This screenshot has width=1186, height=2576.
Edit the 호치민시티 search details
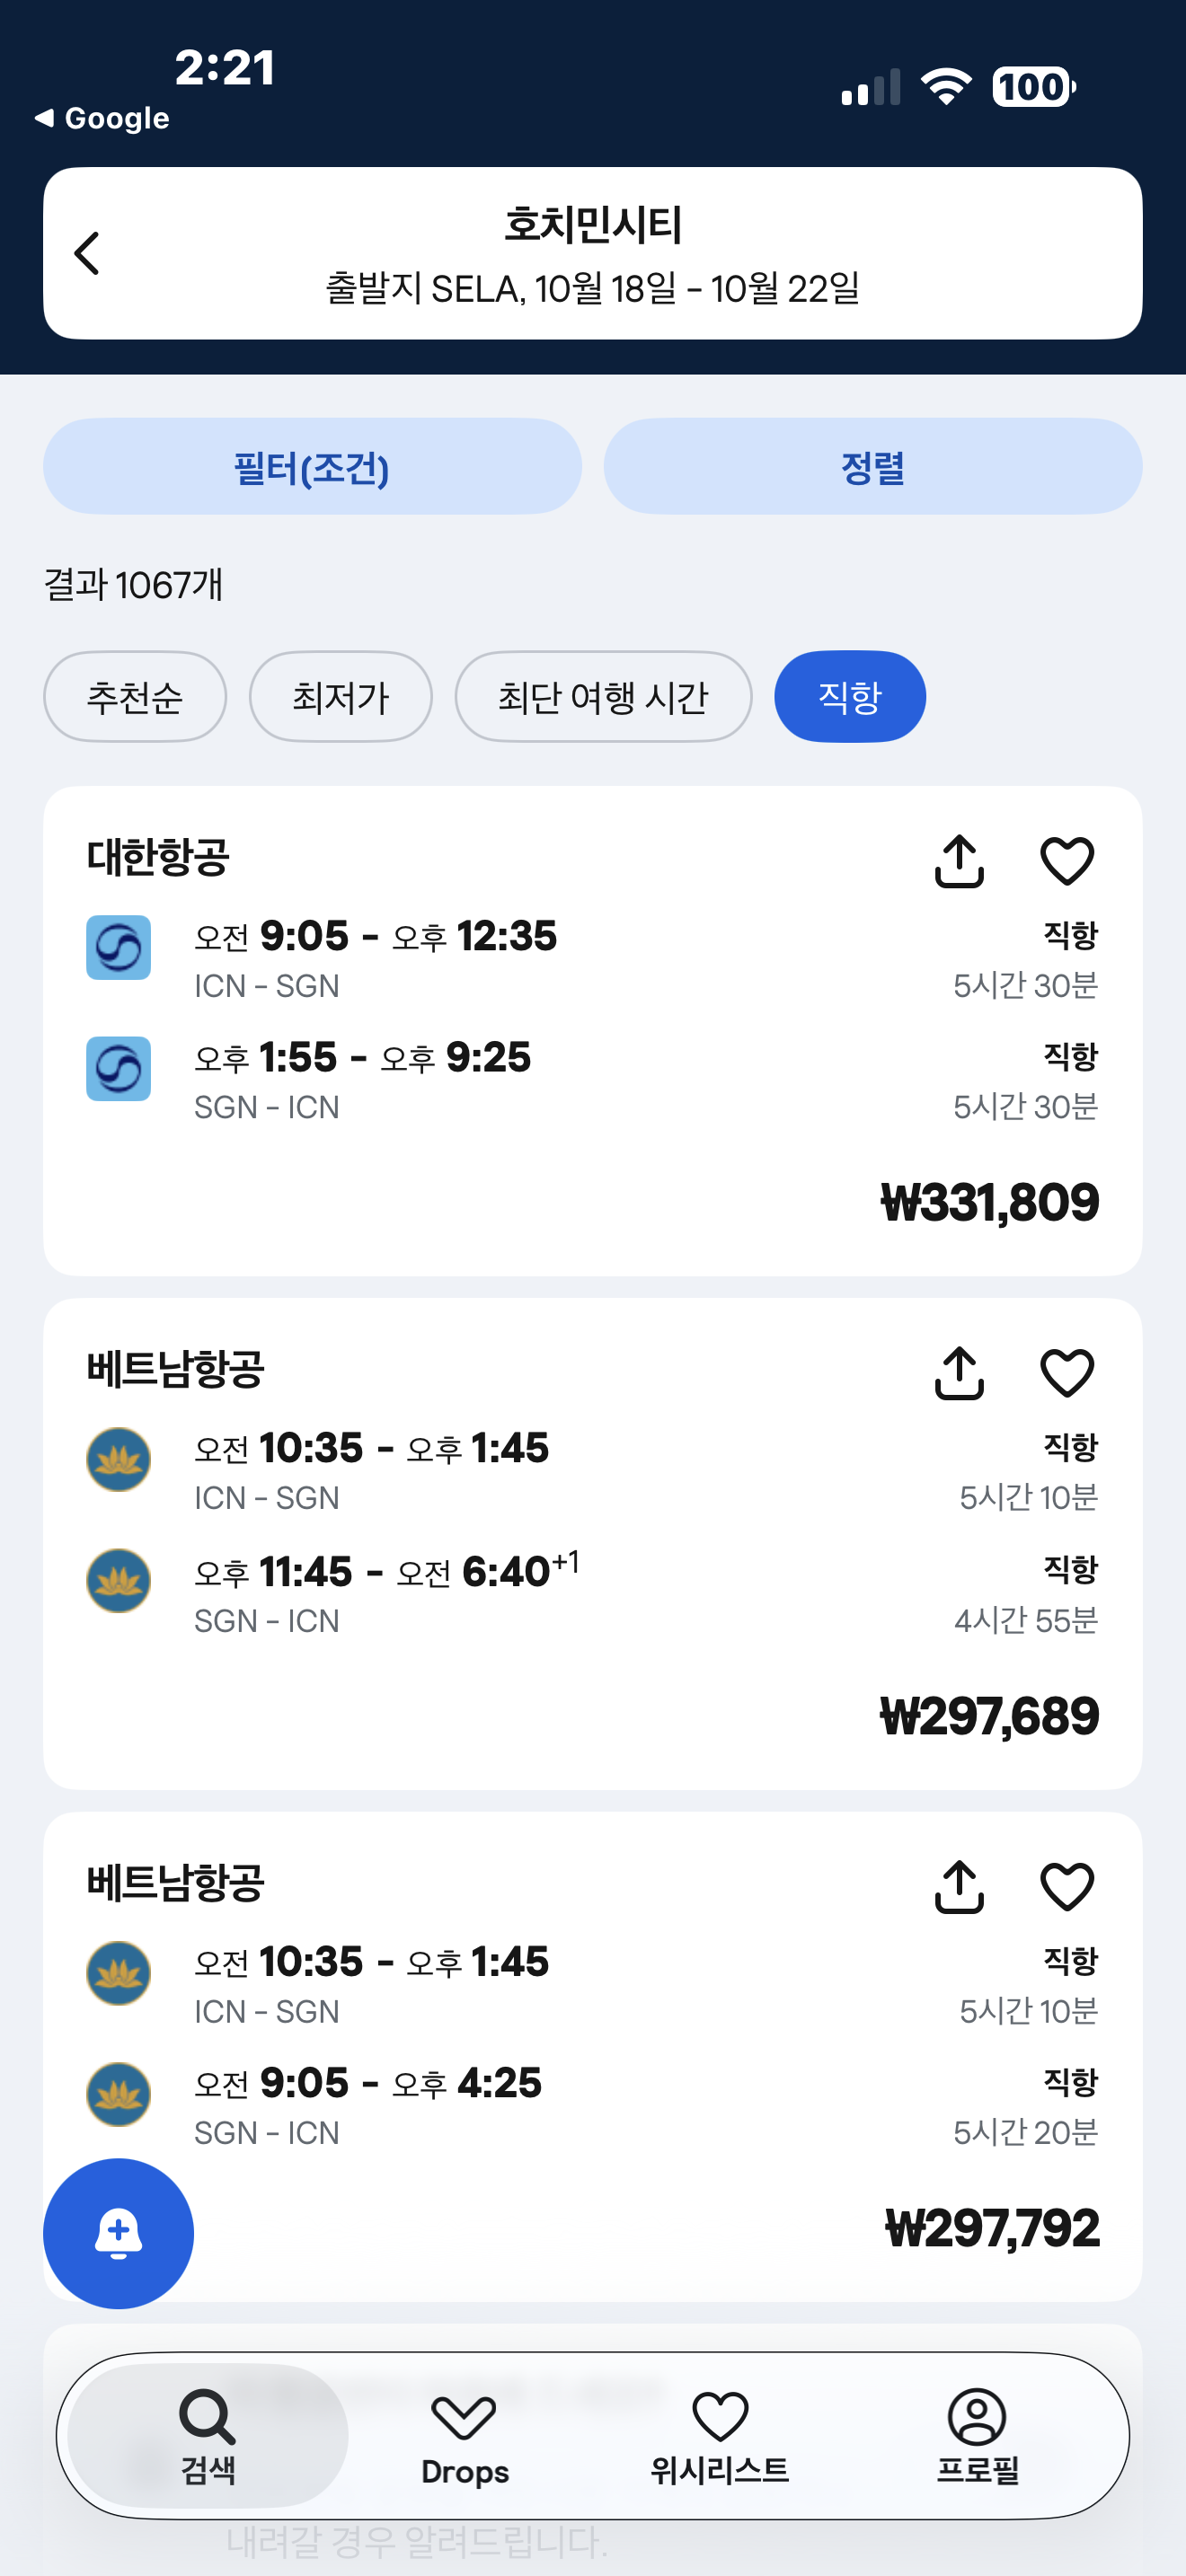point(592,253)
